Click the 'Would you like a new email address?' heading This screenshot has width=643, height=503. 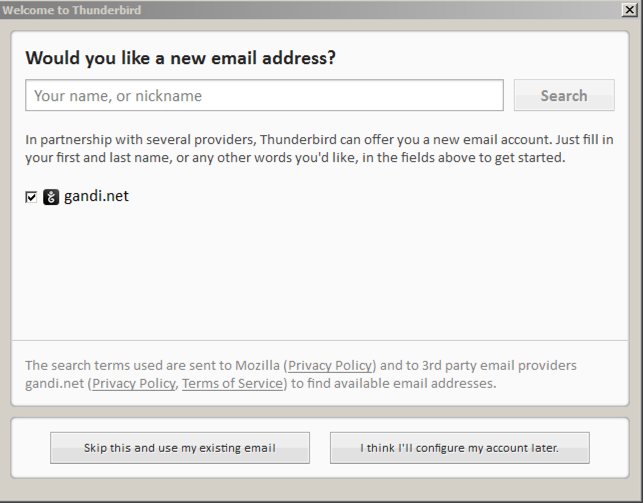pos(180,58)
